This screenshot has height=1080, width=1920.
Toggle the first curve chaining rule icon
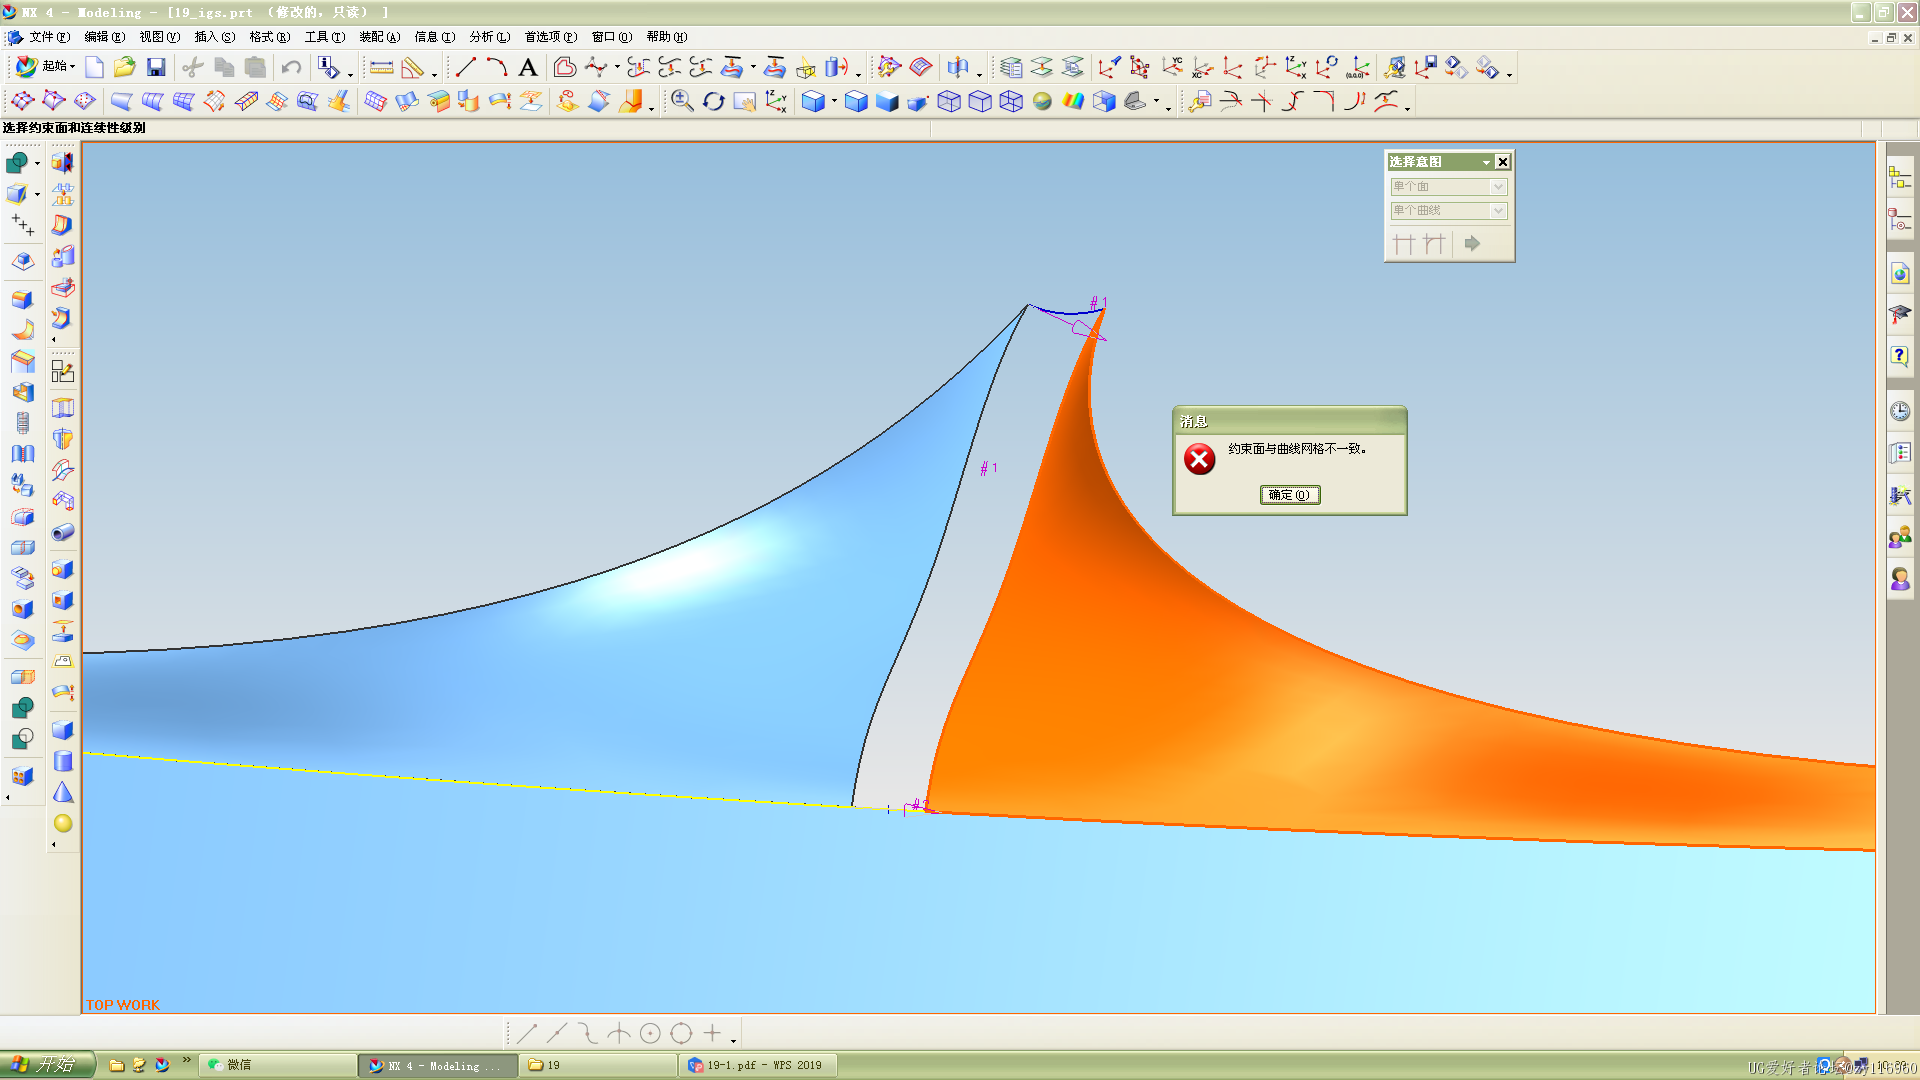(x=1404, y=244)
